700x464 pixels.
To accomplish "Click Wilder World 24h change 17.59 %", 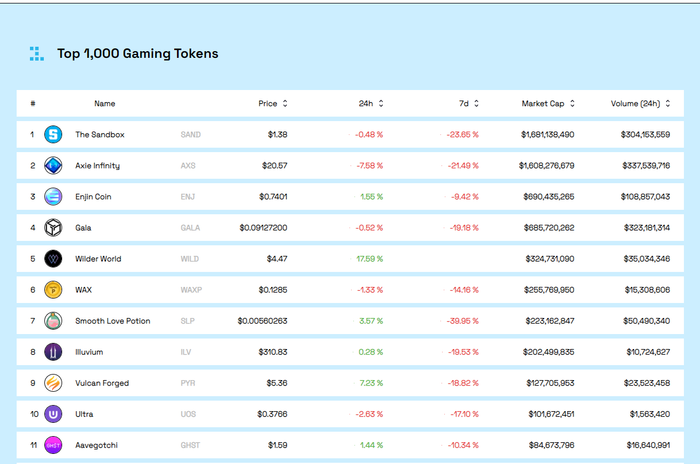I will click(370, 259).
